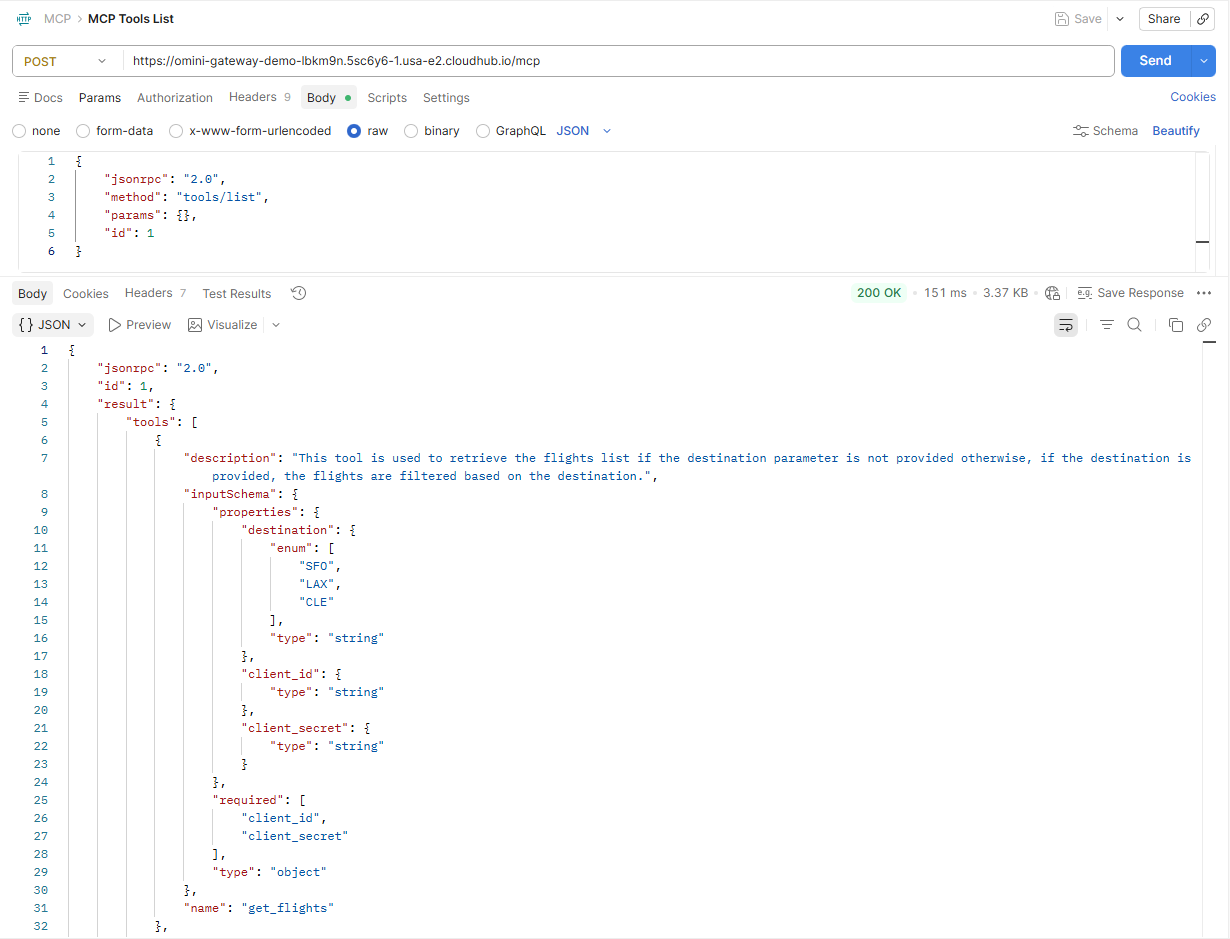
Task: Toggle word wrap in response
Action: click(1066, 325)
